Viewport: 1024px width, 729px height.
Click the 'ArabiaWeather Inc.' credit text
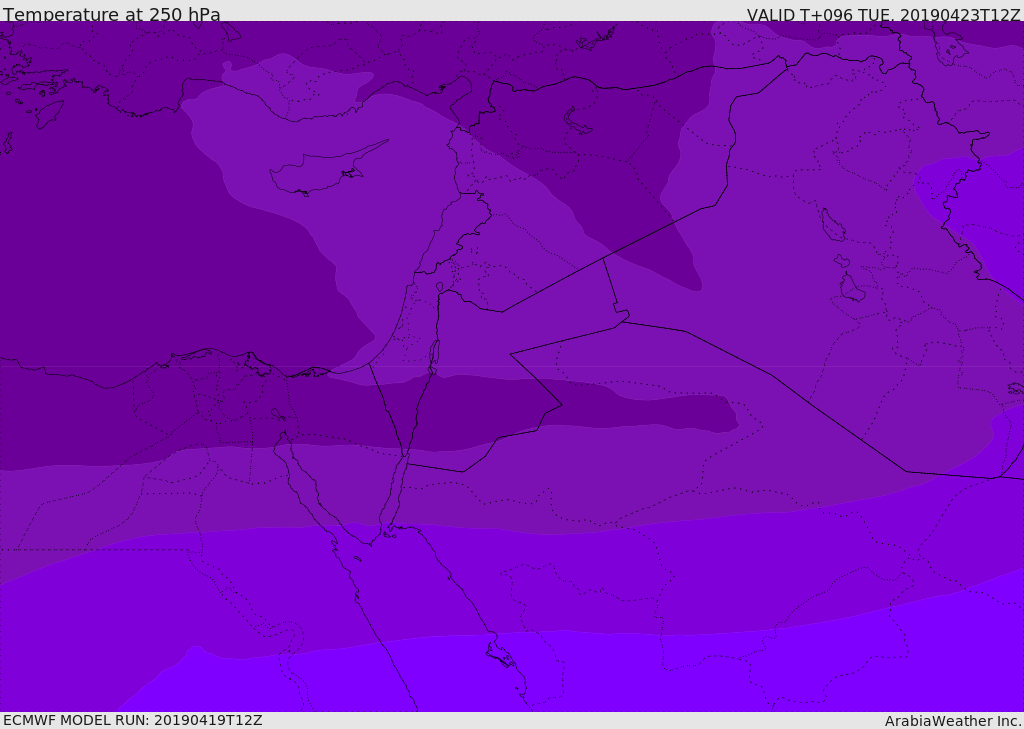[x=953, y=721]
